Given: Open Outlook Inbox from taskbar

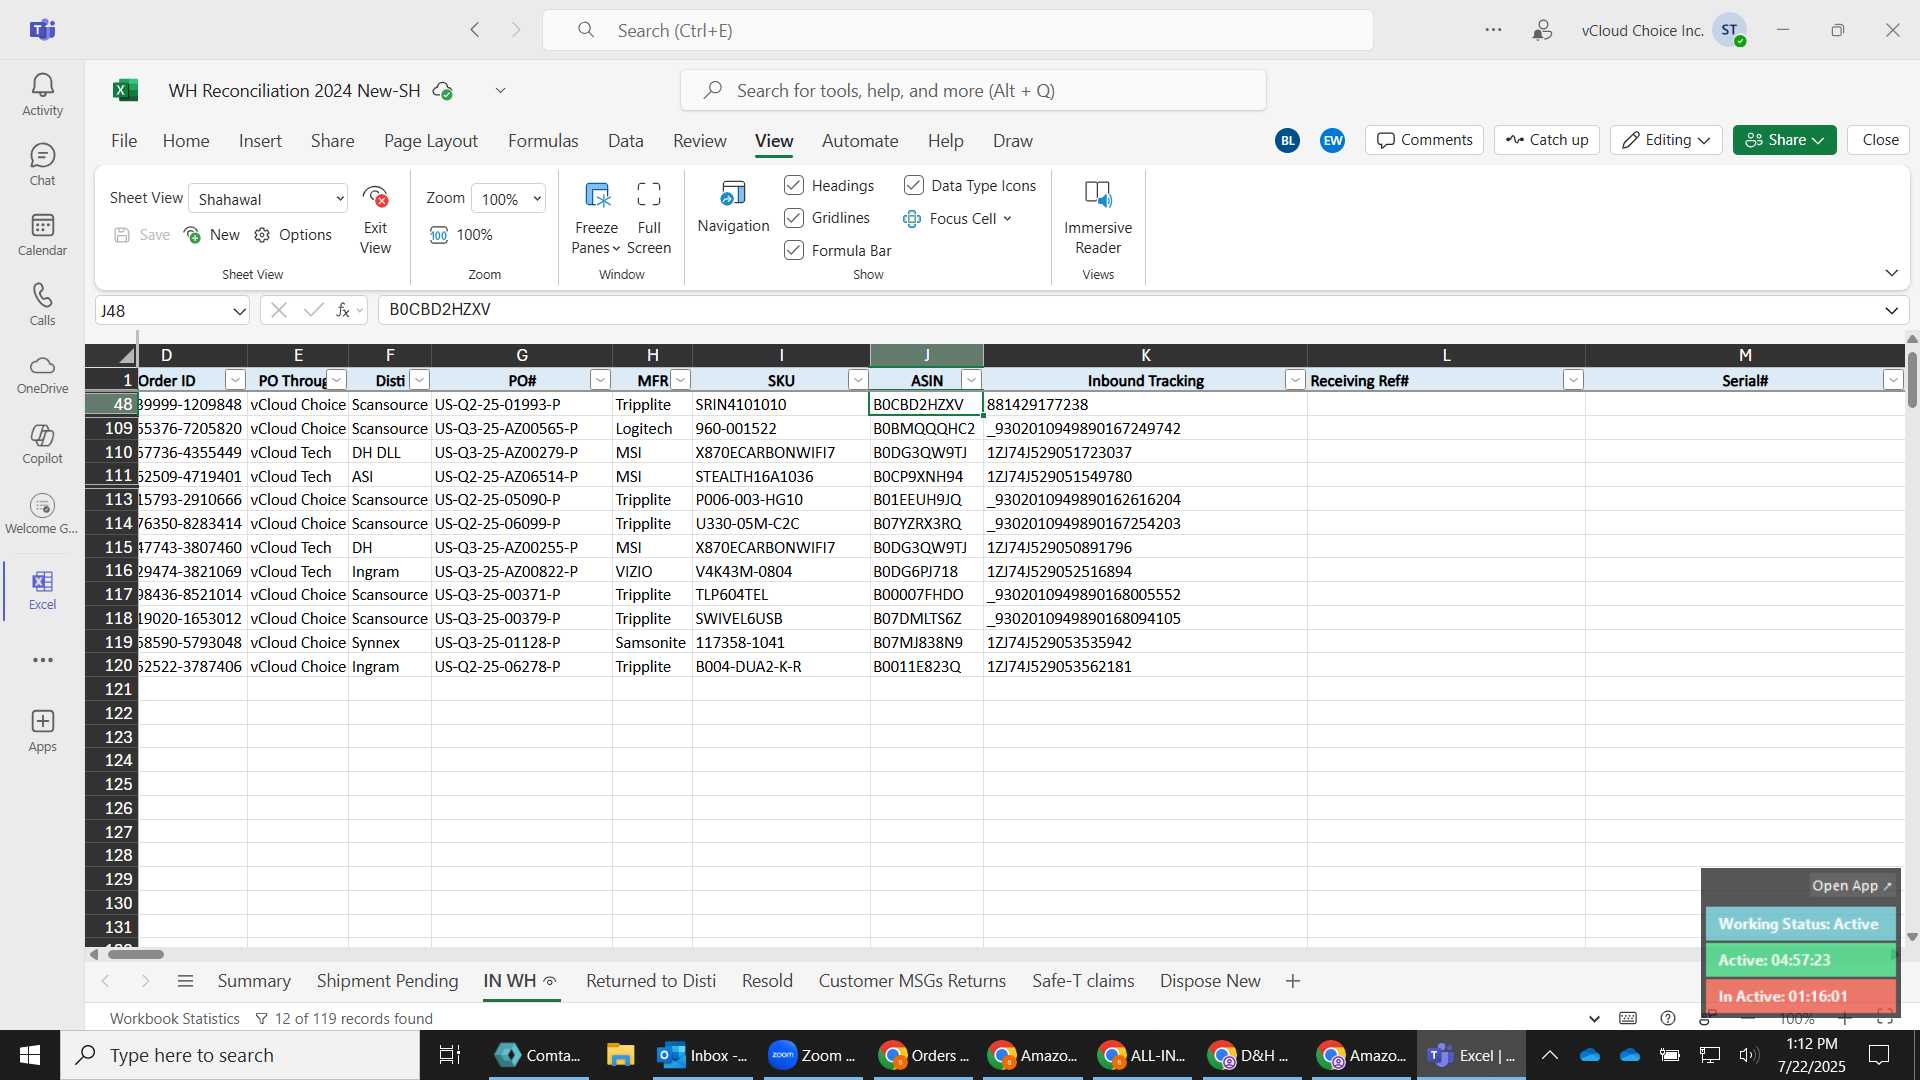Looking at the screenshot, I should pyautogui.click(x=703, y=1055).
